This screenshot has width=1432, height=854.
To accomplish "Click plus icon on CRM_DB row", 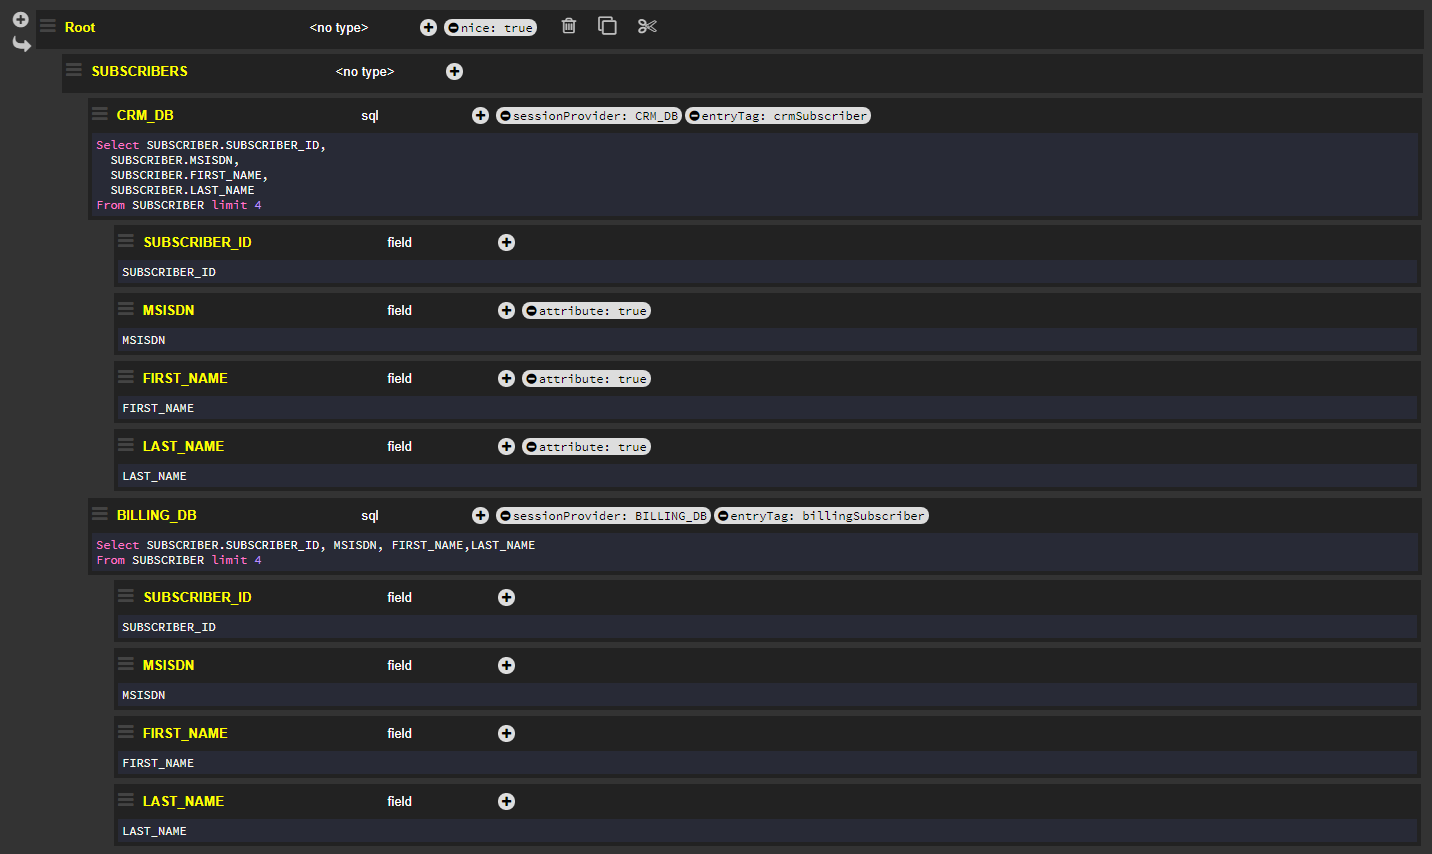I will 480,116.
